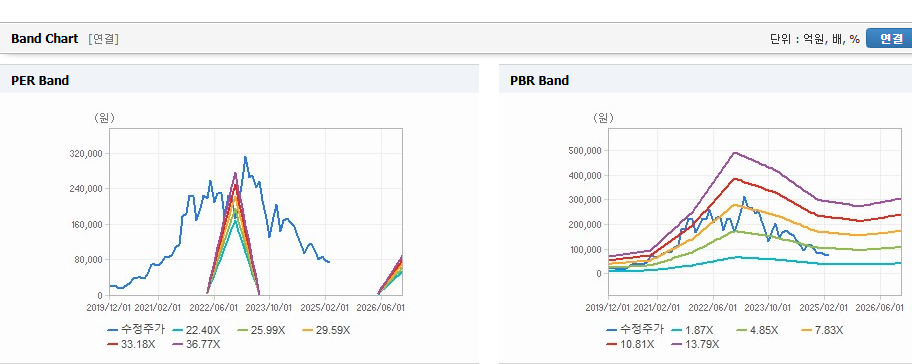
Task: Click the (원) unit label above PER chart
Action: coord(104,117)
